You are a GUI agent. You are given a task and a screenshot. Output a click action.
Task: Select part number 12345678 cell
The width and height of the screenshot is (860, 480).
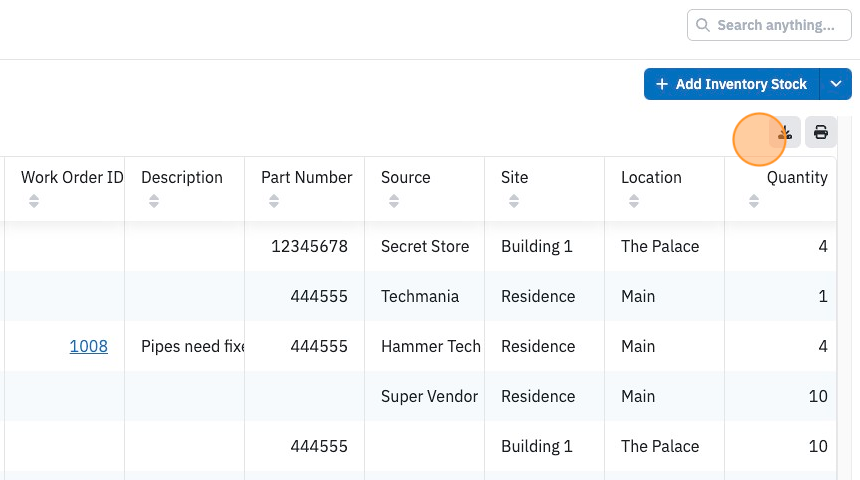click(304, 246)
